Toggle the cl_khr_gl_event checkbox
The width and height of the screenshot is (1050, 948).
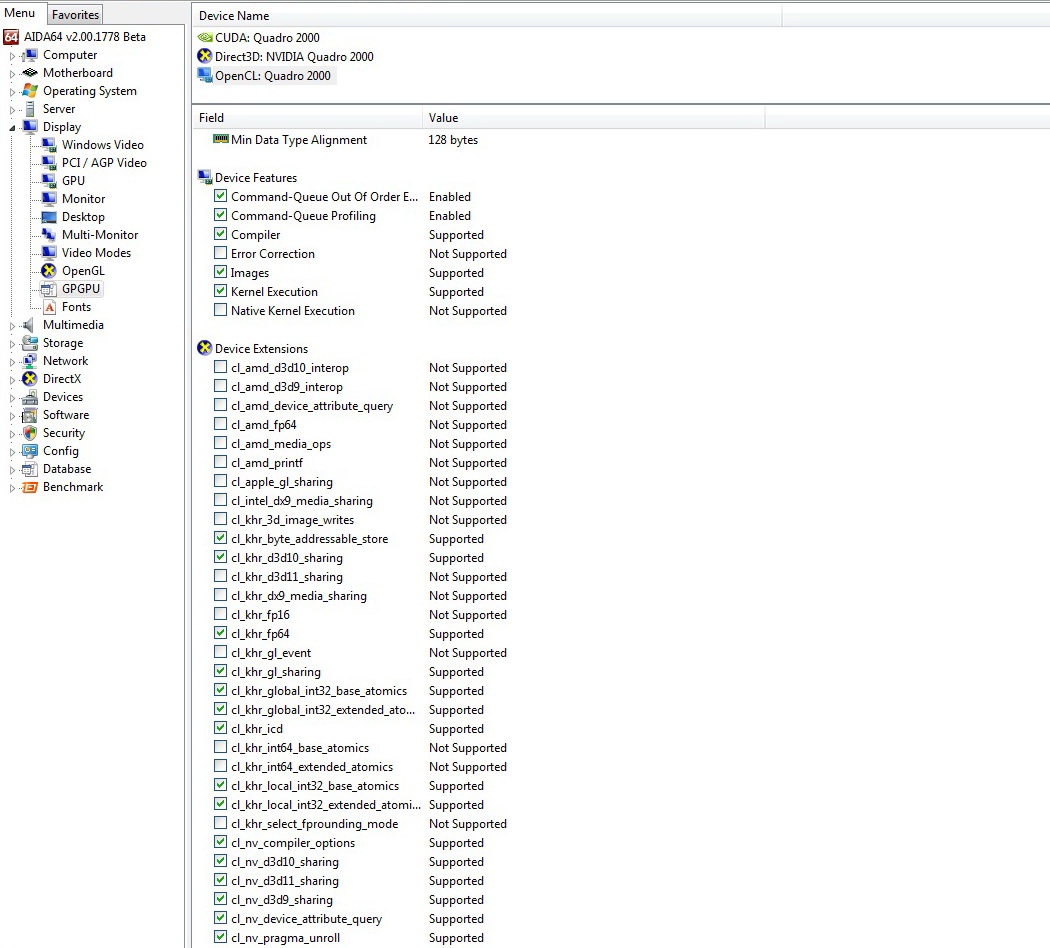[220, 652]
